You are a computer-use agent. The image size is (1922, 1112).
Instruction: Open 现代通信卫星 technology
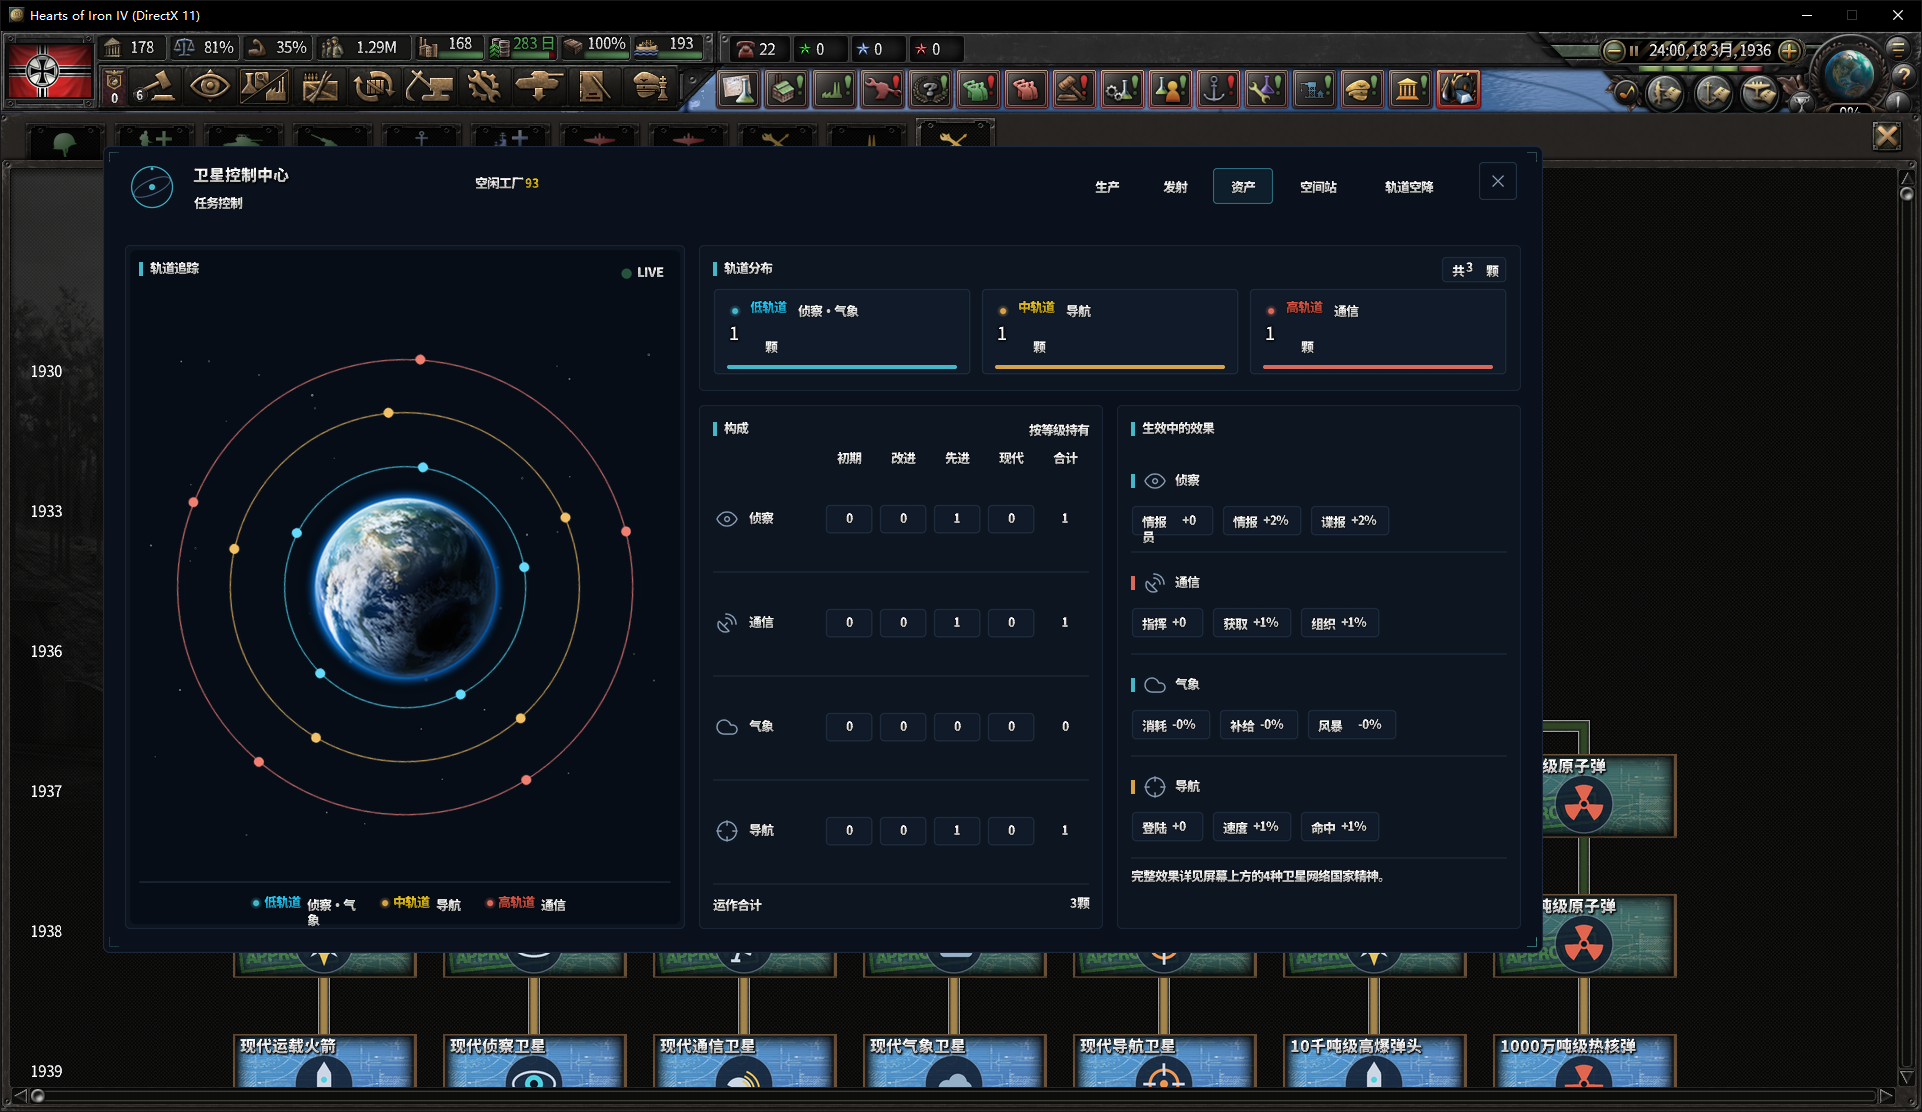(744, 1060)
